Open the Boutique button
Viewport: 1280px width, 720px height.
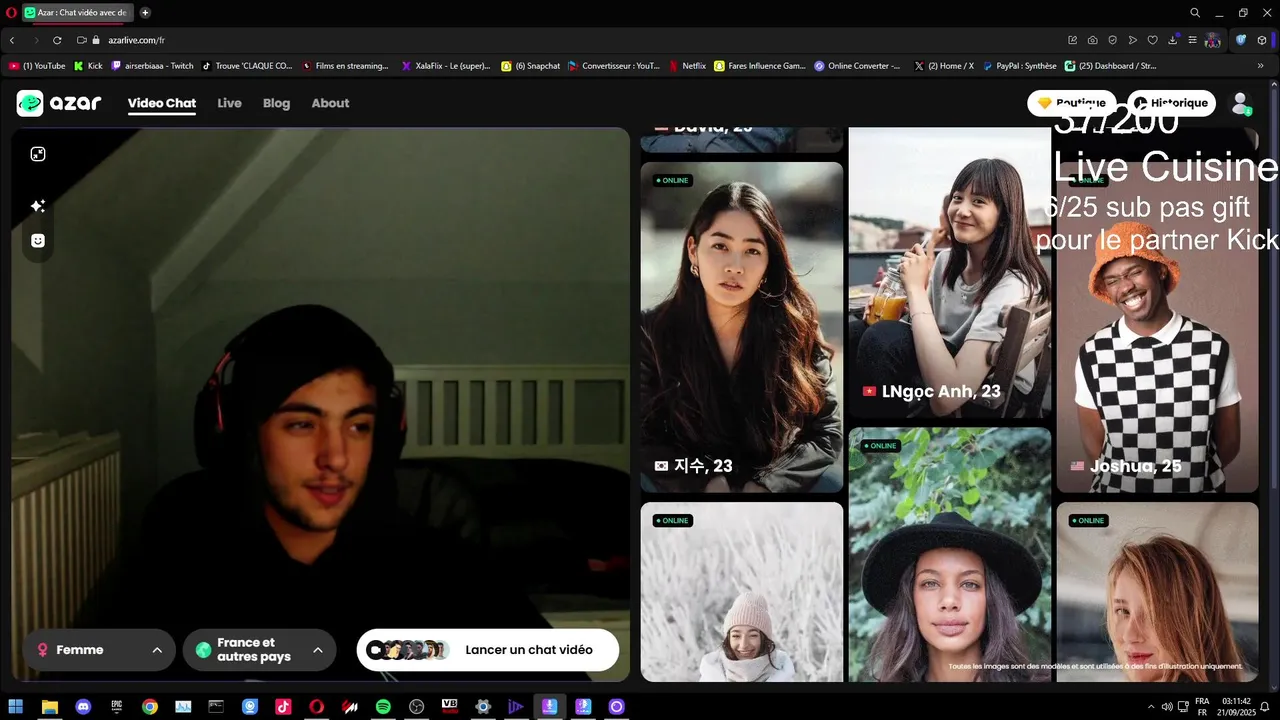(1072, 103)
